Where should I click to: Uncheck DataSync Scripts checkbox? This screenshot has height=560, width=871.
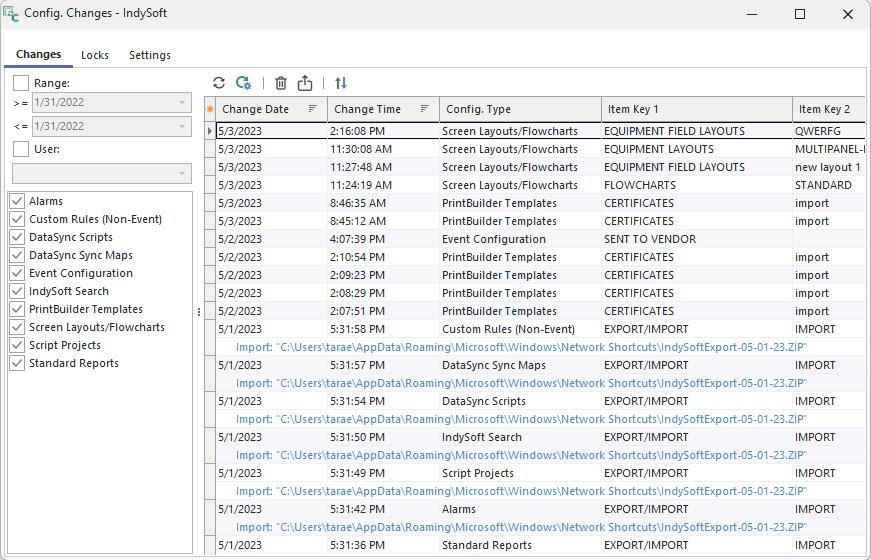17,237
